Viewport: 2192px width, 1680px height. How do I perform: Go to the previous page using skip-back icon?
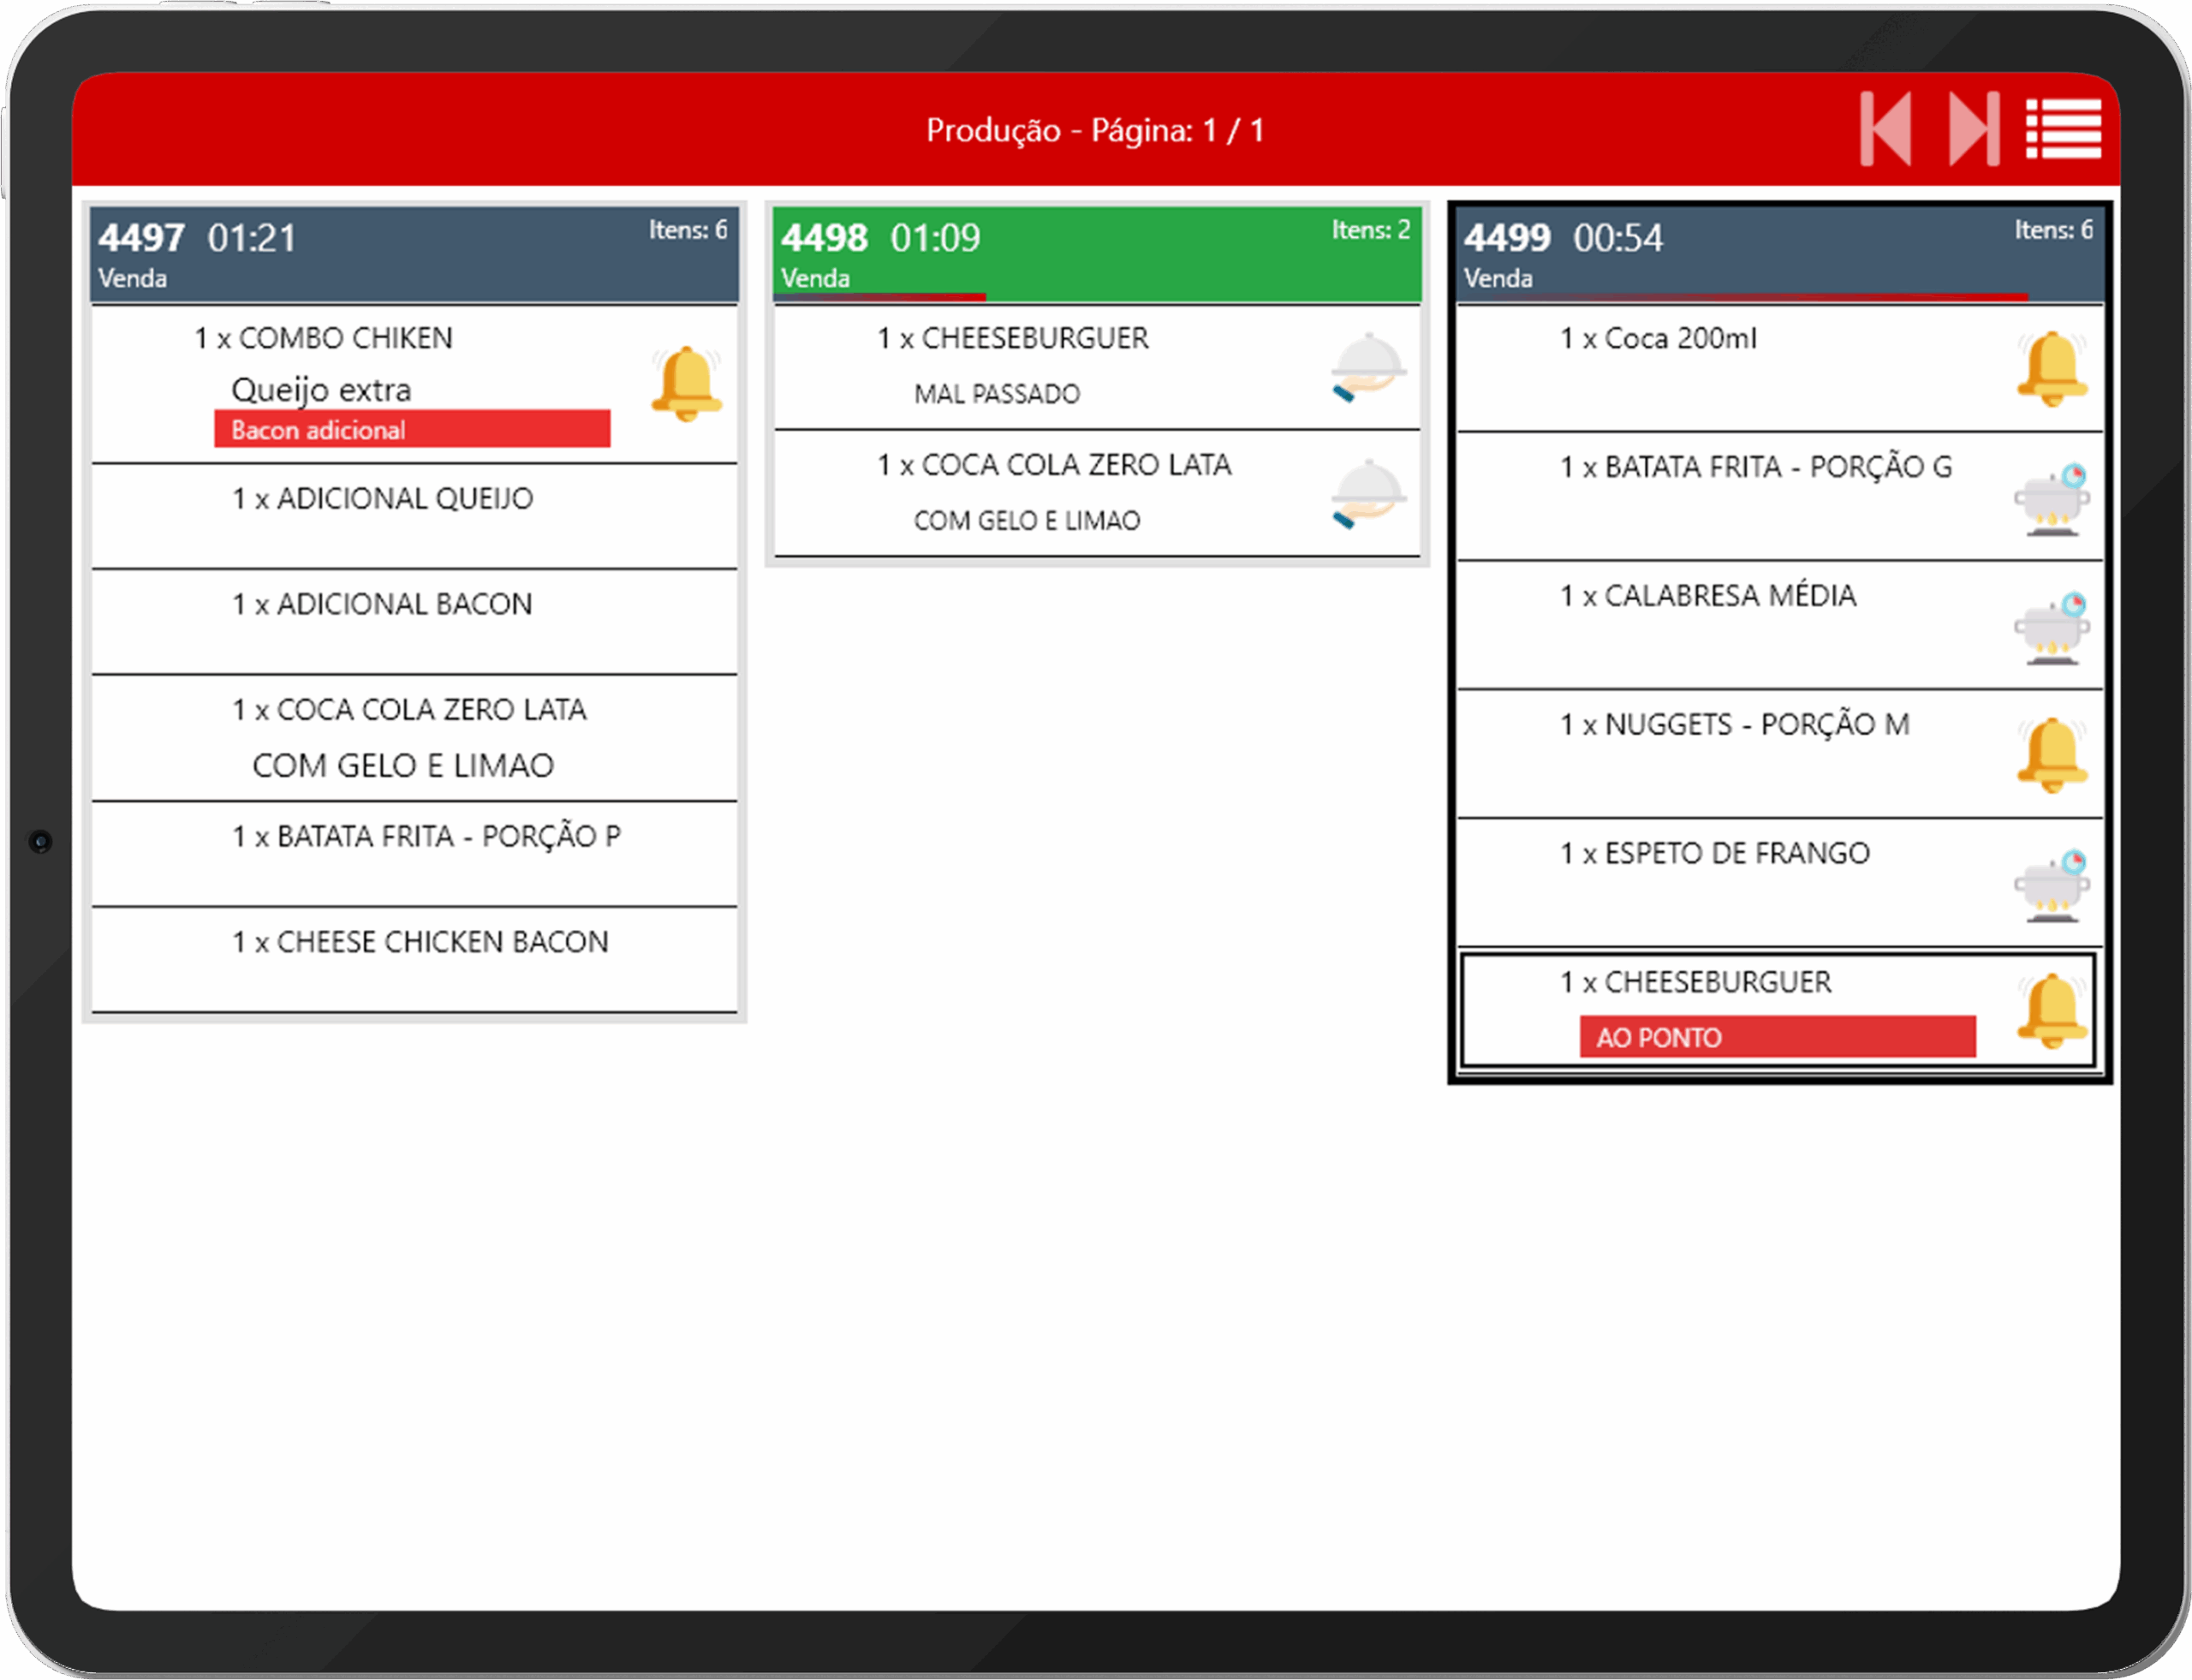1886,129
